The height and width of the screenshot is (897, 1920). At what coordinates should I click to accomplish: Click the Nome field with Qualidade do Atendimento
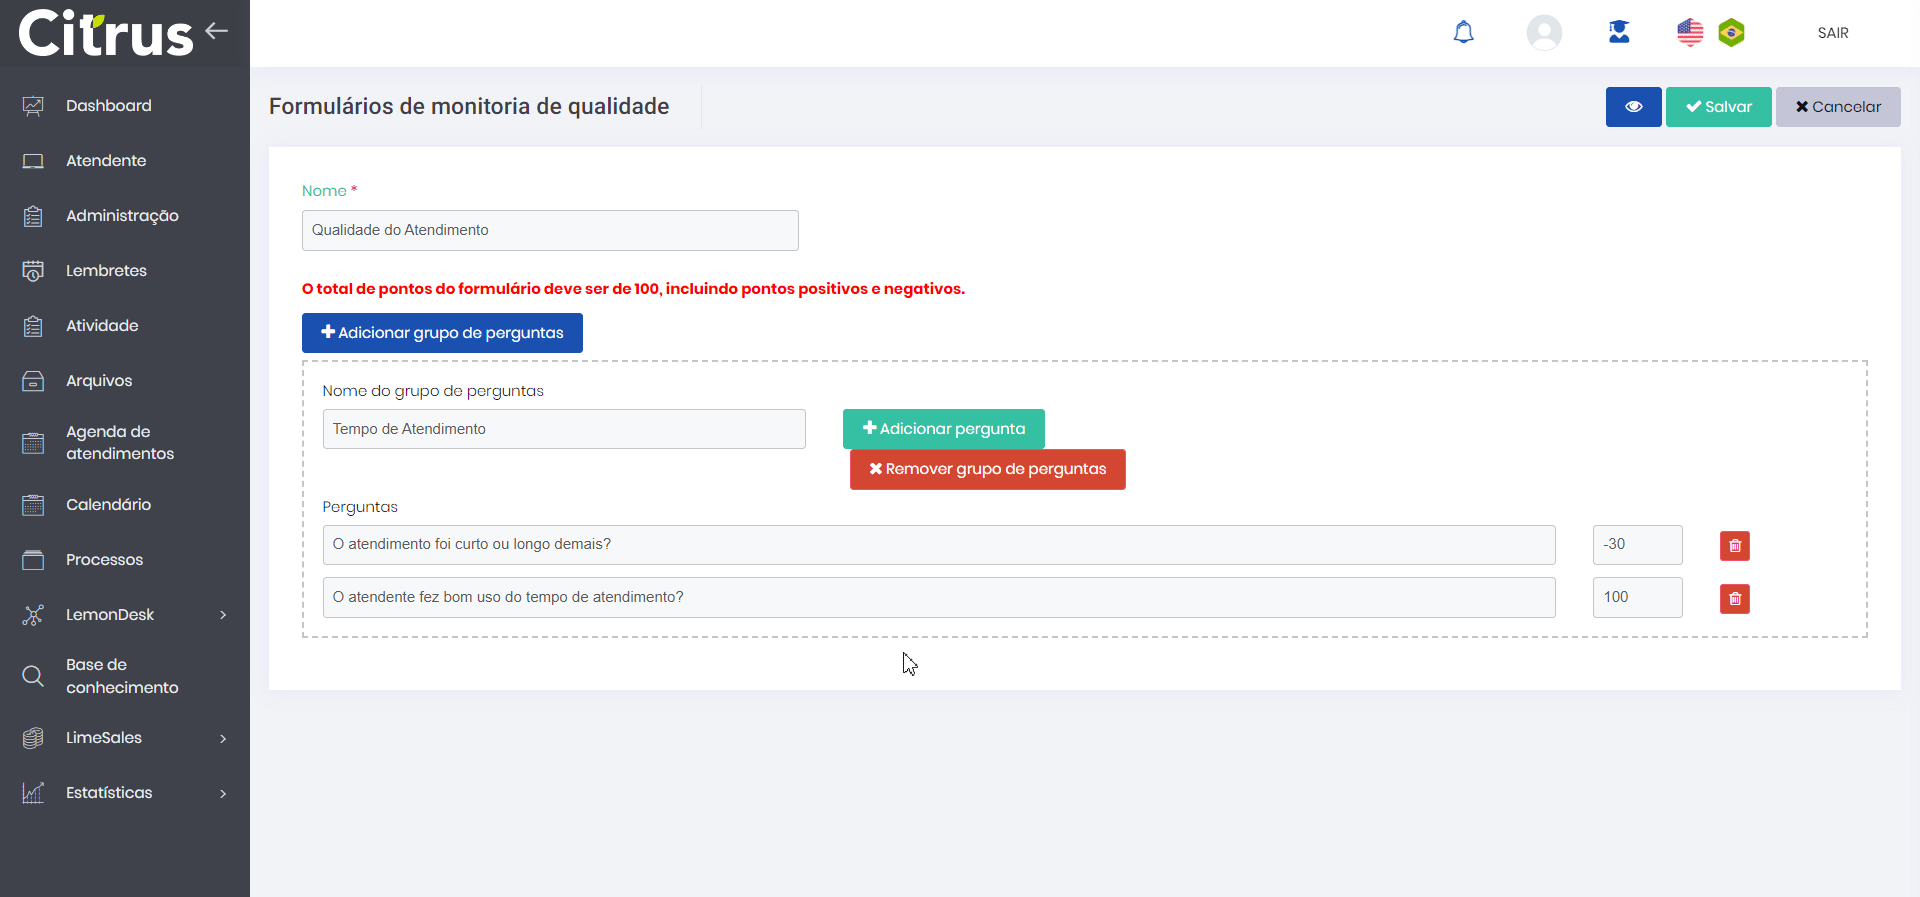click(550, 230)
